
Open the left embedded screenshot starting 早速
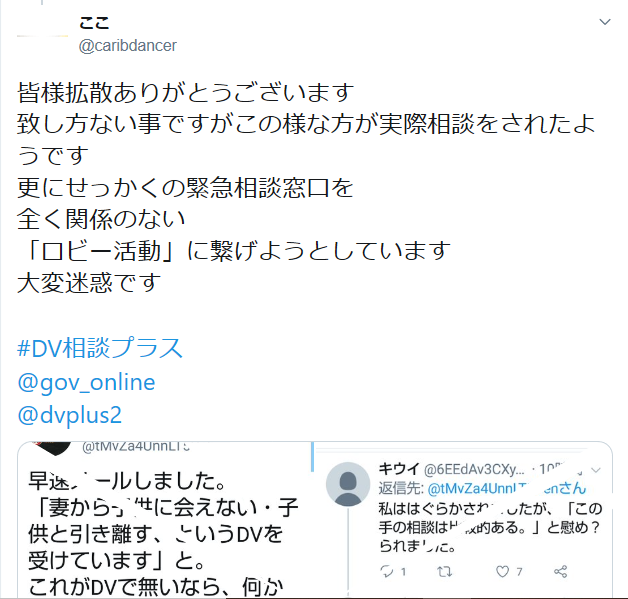point(164,519)
